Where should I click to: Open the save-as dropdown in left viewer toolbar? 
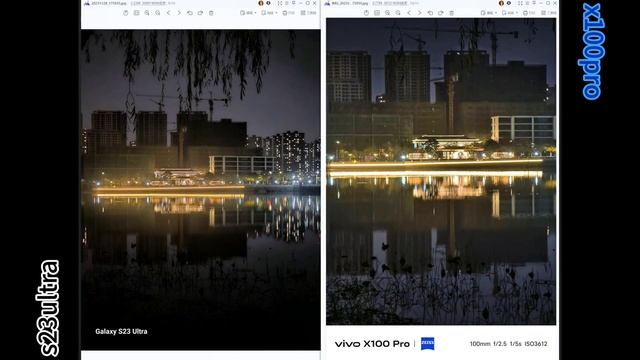click(x=269, y=13)
